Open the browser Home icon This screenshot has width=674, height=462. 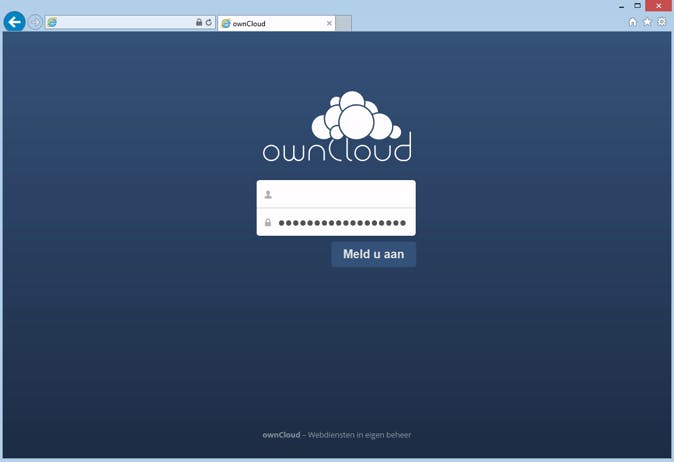tap(633, 22)
